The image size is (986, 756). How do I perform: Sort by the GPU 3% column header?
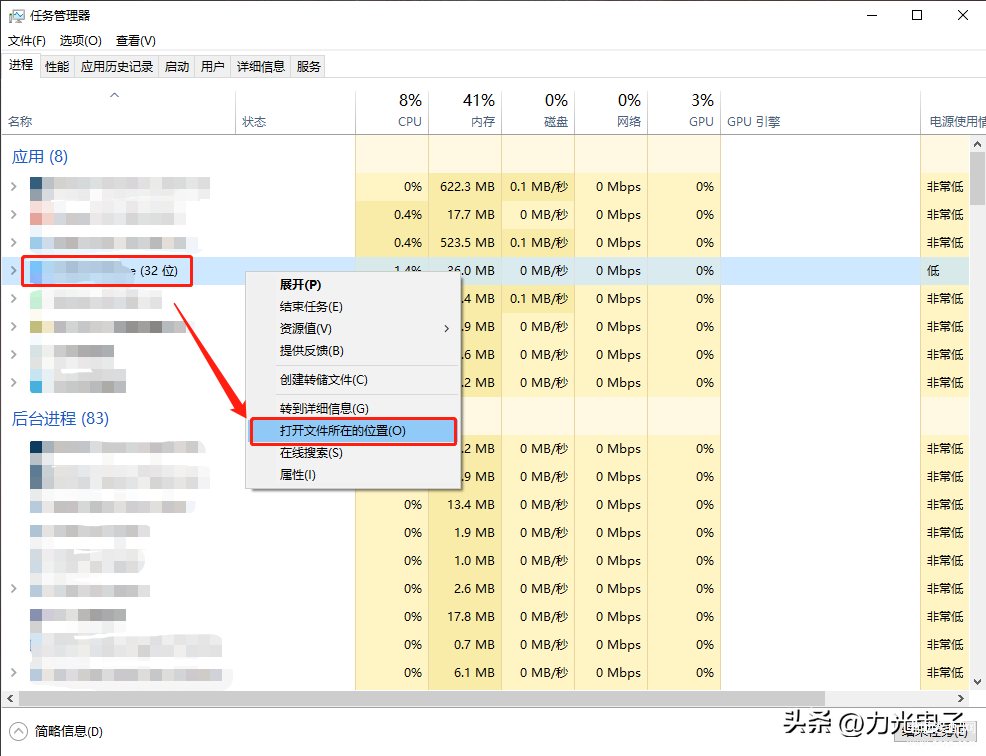(x=684, y=113)
